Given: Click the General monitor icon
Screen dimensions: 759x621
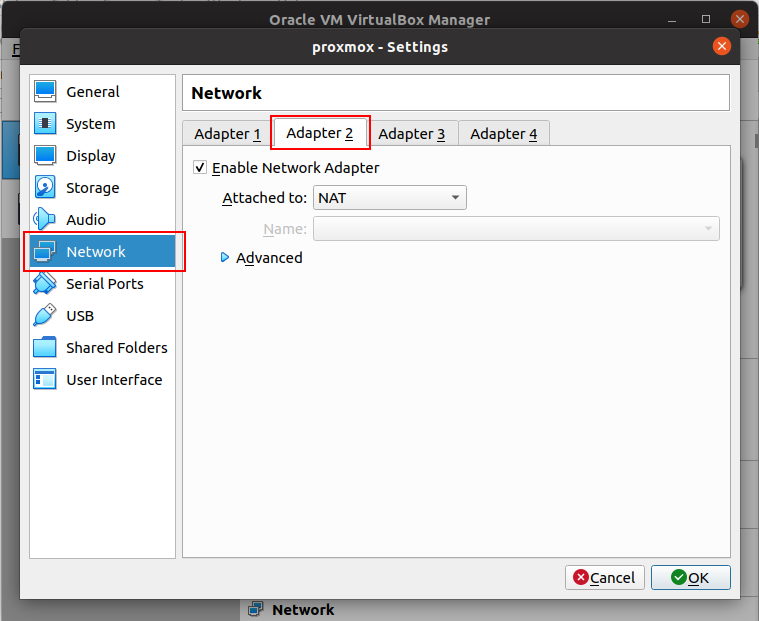Looking at the screenshot, I should coord(45,91).
